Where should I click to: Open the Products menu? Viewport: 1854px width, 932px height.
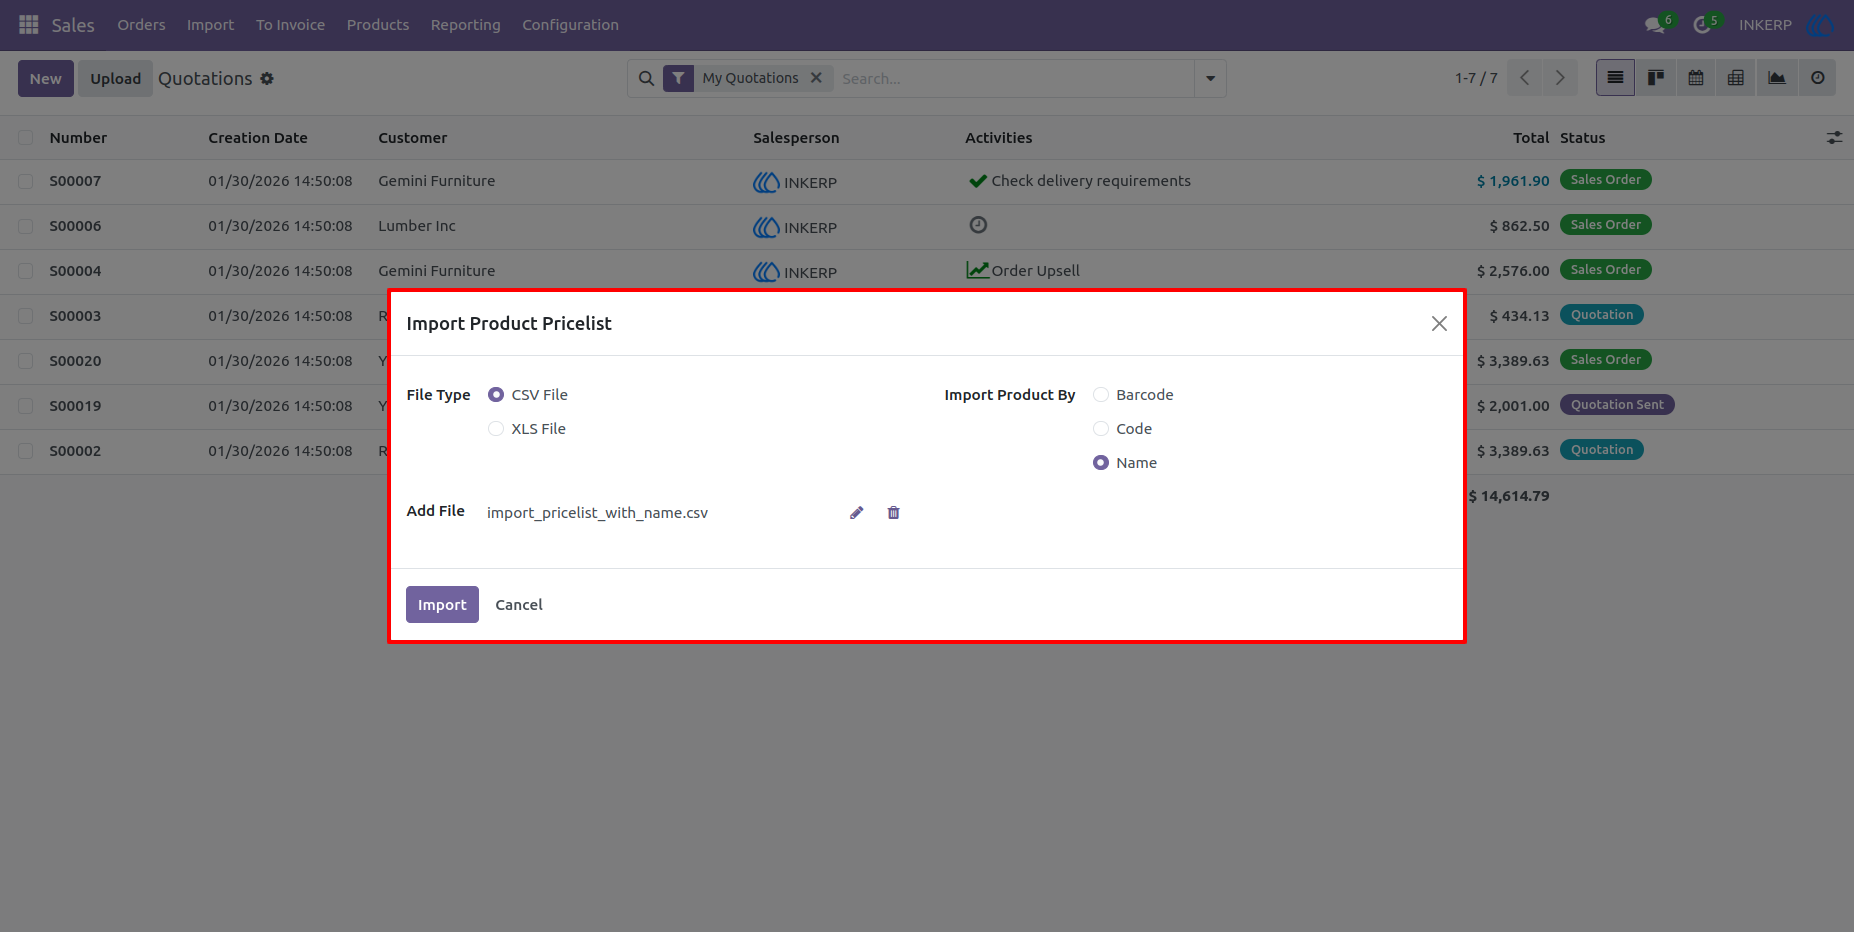[378, 25]
